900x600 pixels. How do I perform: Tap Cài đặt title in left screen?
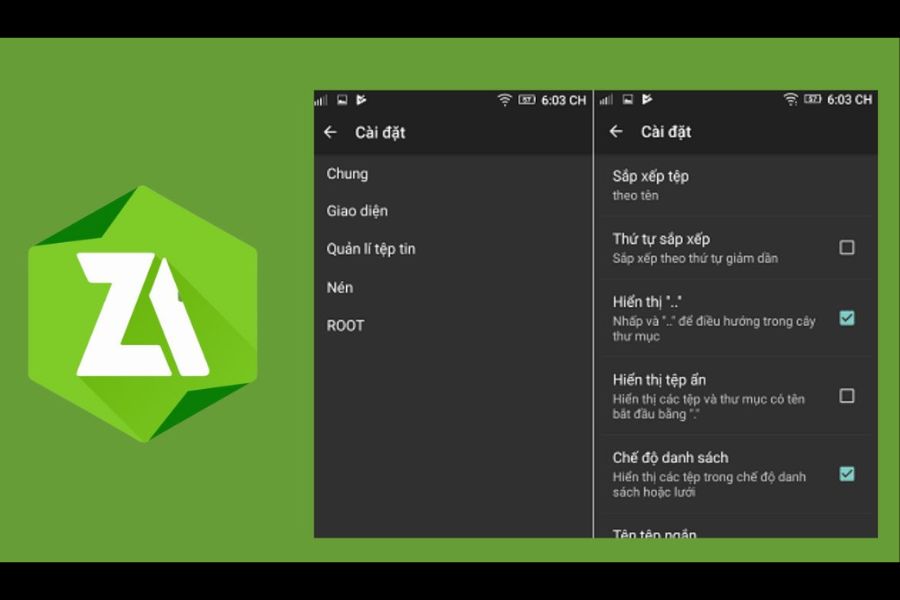pos(380,133)
